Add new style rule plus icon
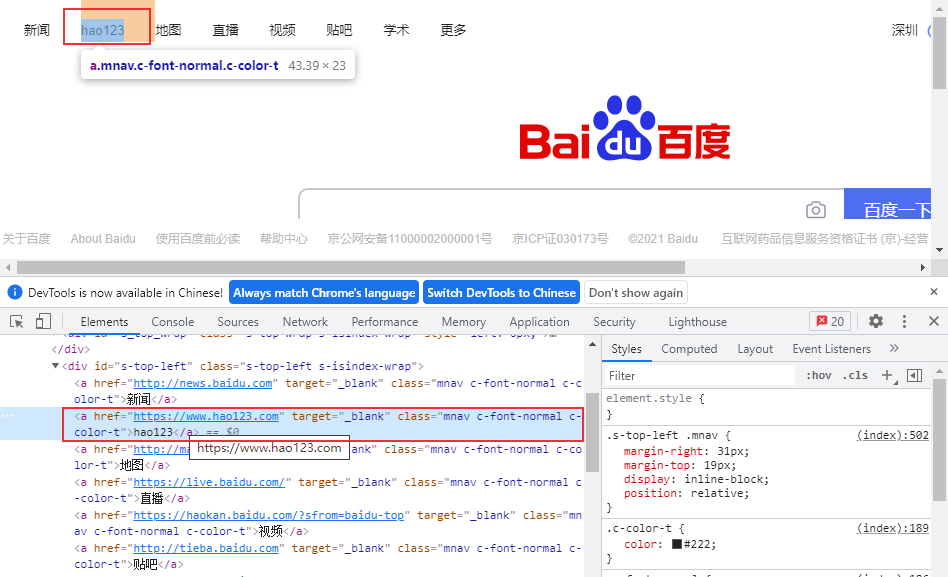 coord(888,376)
